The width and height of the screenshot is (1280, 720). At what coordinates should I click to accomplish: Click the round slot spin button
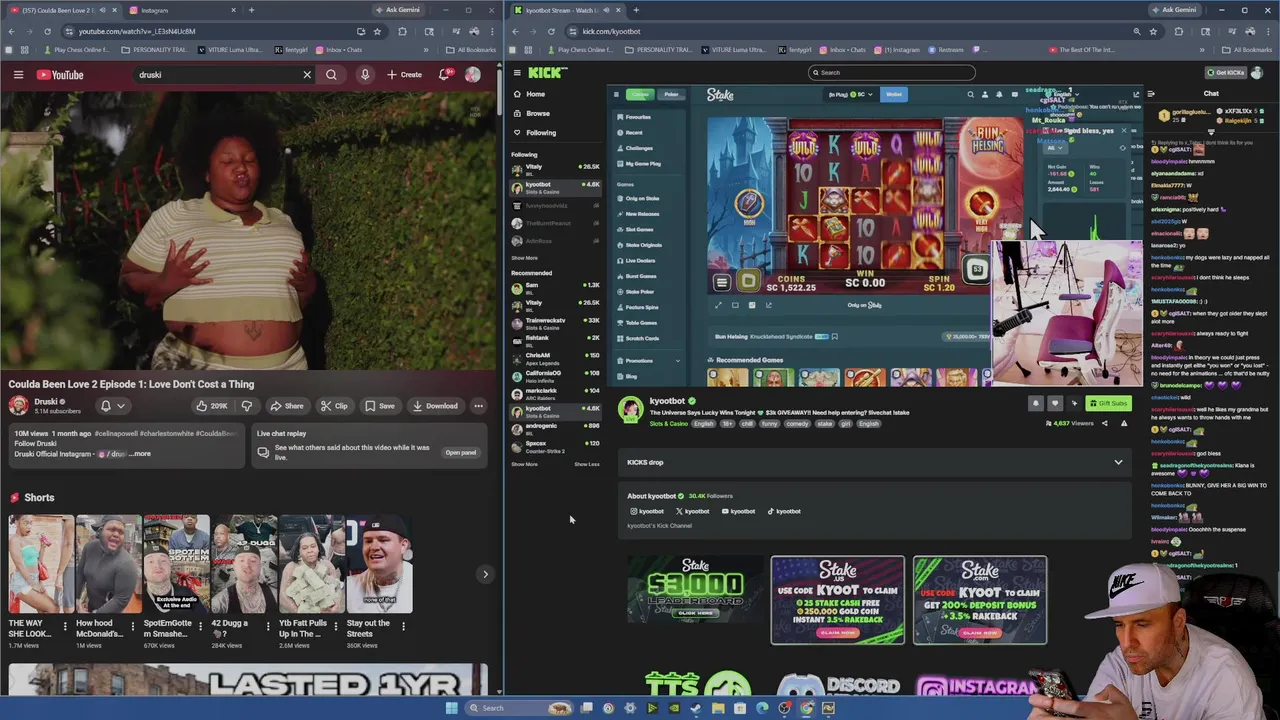click(x=977, y=269)
